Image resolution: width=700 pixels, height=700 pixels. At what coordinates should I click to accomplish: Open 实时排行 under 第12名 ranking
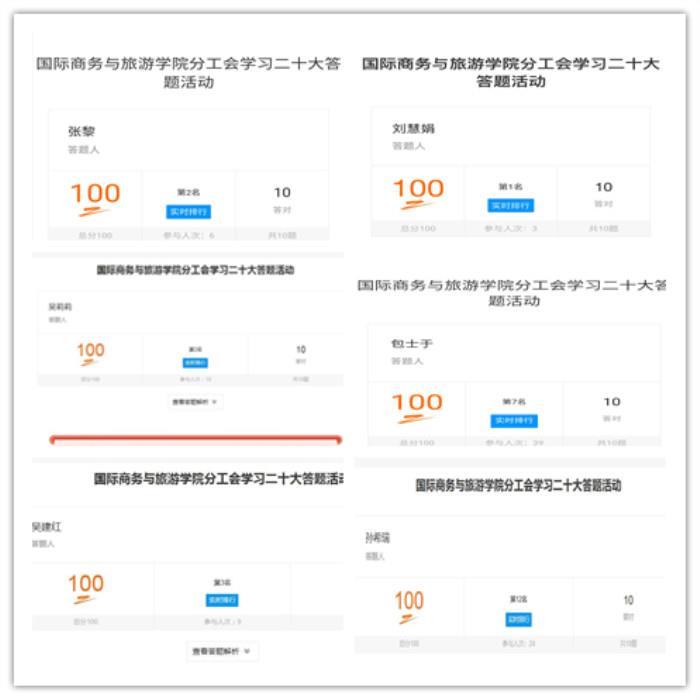518,620
